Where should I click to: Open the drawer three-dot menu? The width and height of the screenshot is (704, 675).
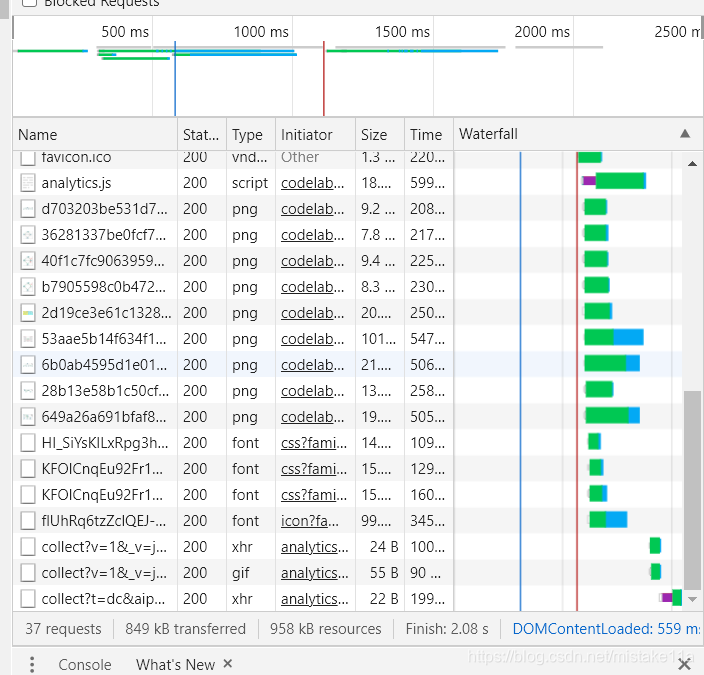pyautogui.click(x=32, y=664)
